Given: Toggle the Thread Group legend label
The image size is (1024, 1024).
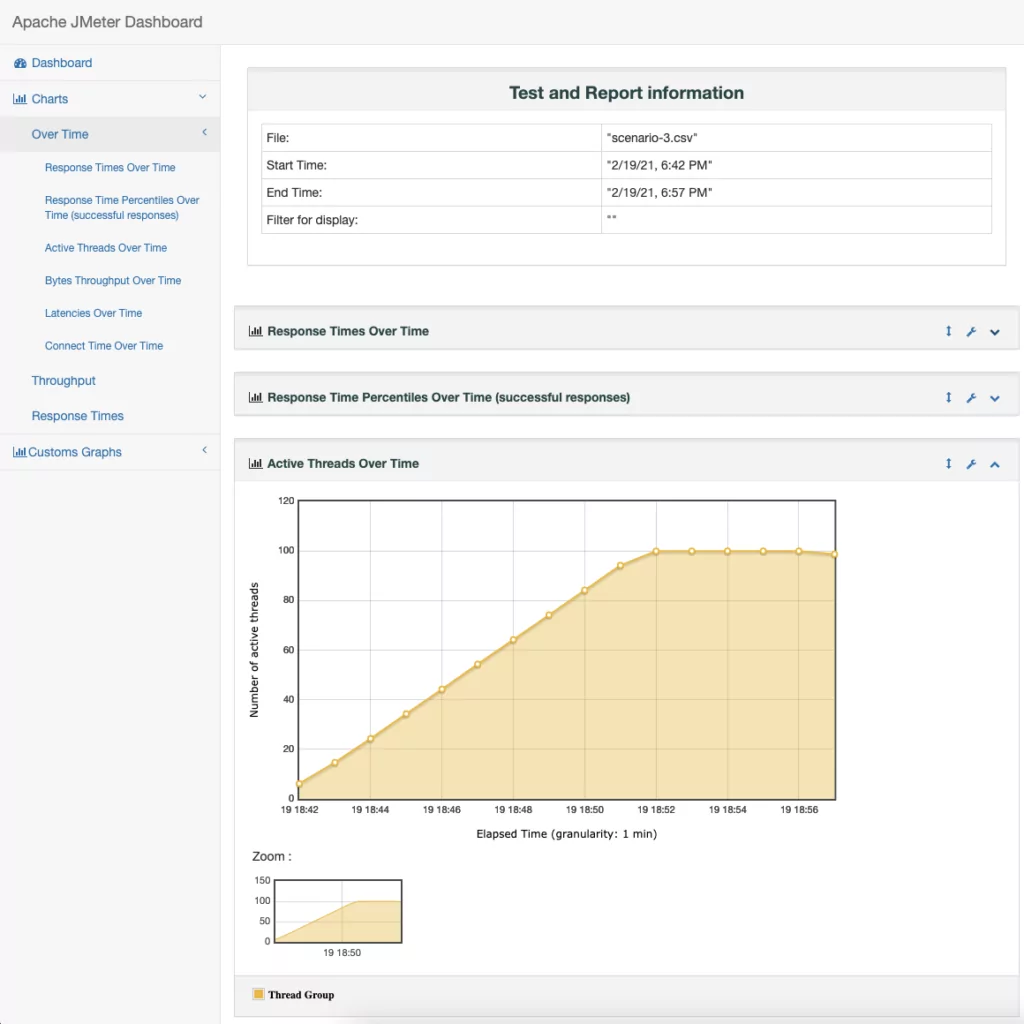Looking at the screenshot, I should point(301,995).
